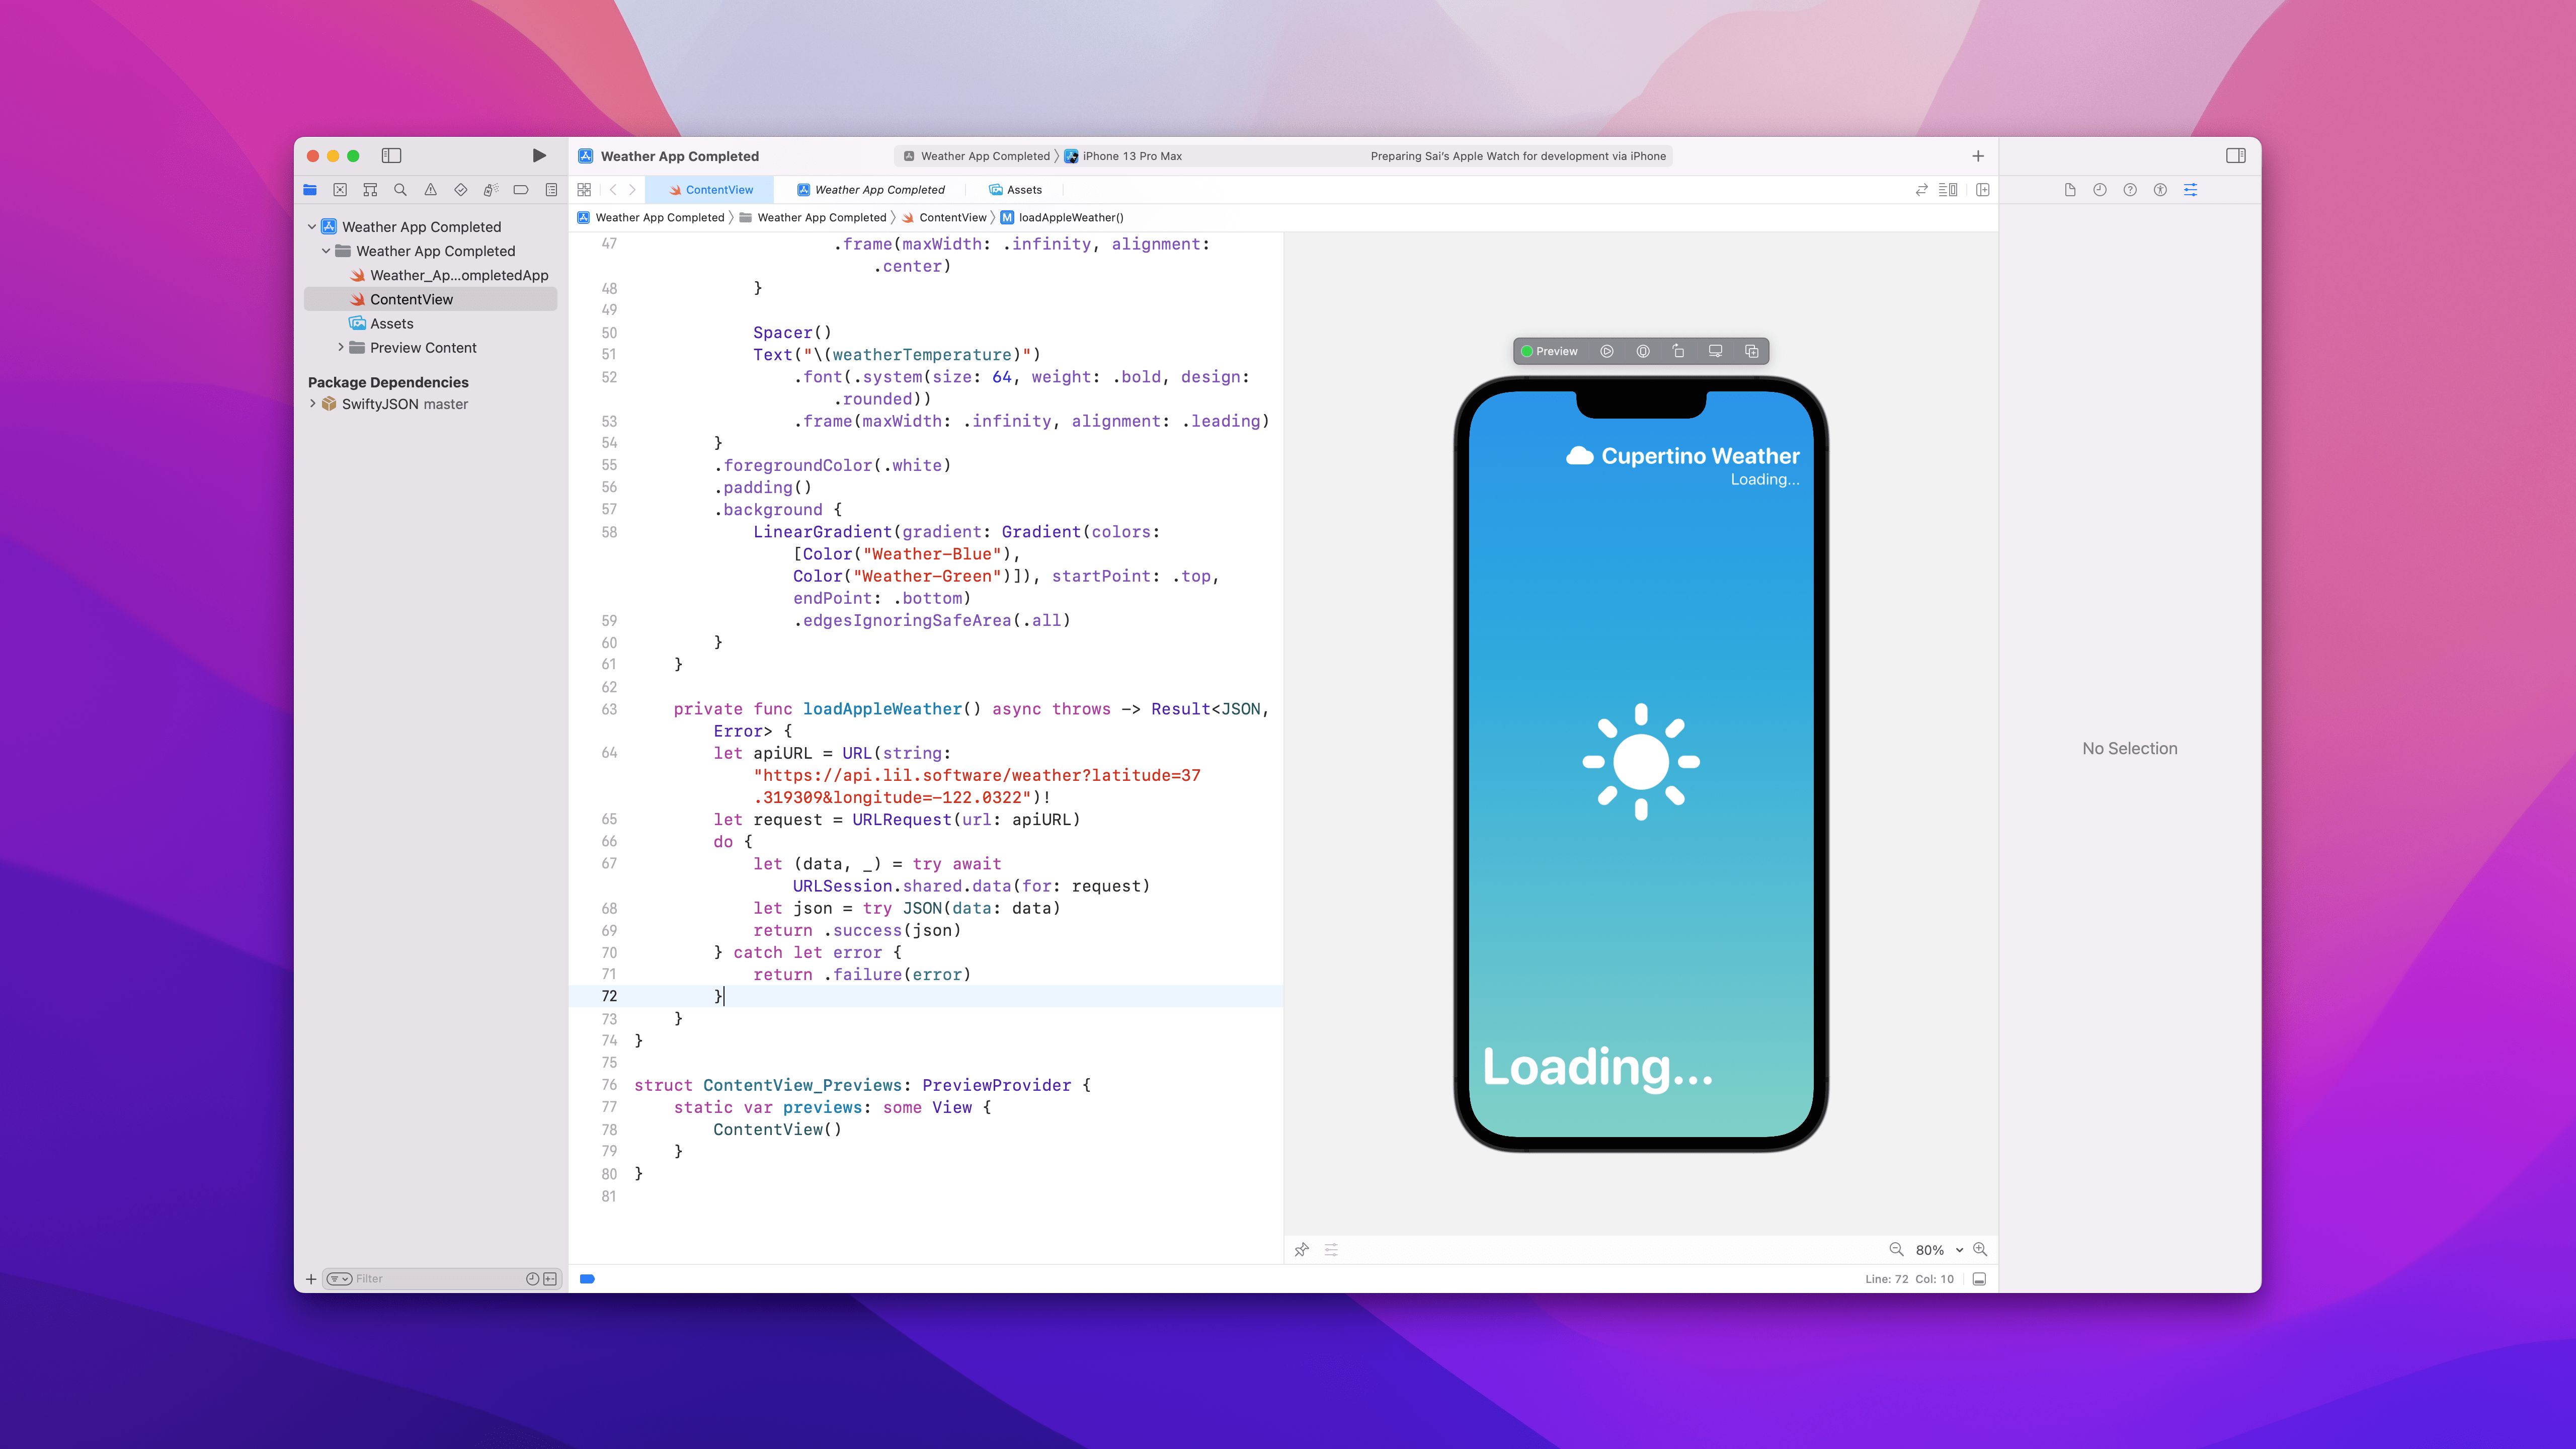The image size is (2576, 1449).
Task: Open the Attributes inspector icon
Action: [x=2190, y=189]
